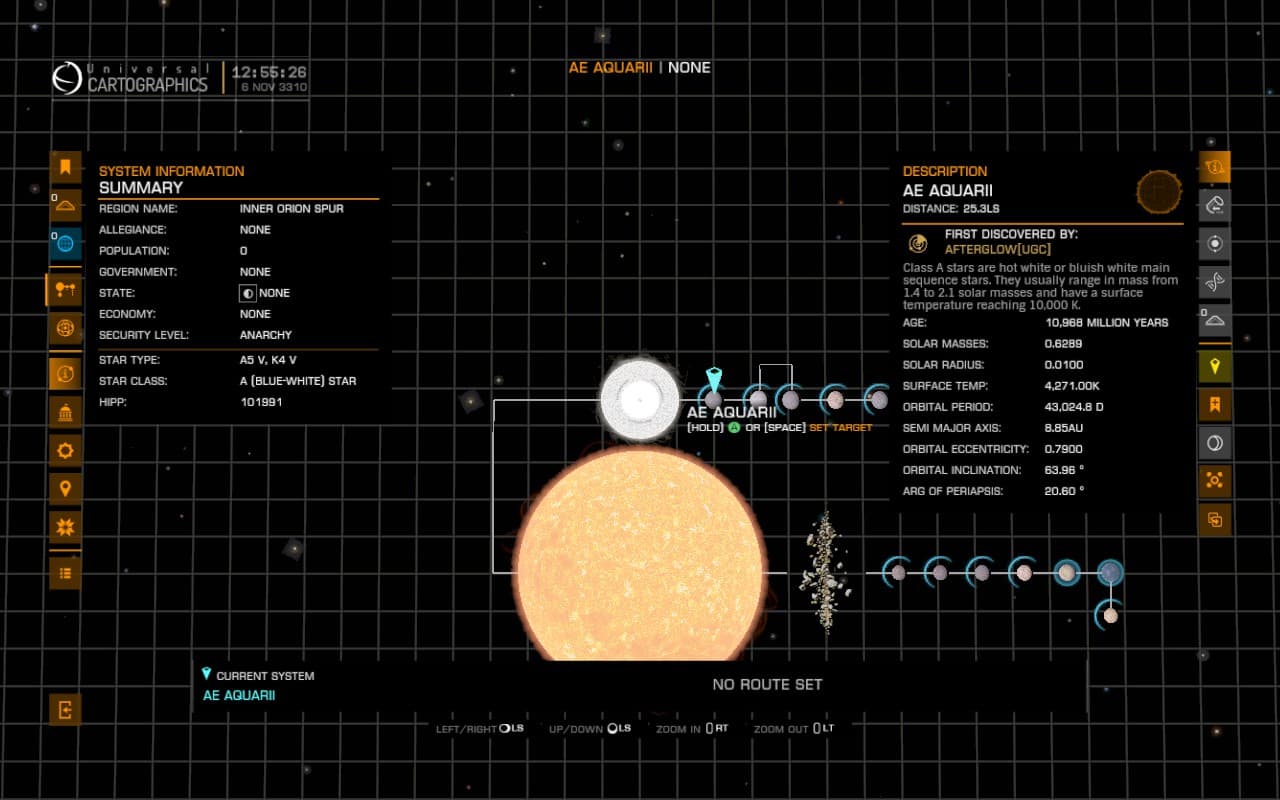The width and height of the screenshot is (1280, 800).
Task: Open the list view icon in left sidebar
Action: (x=65, y=573)
